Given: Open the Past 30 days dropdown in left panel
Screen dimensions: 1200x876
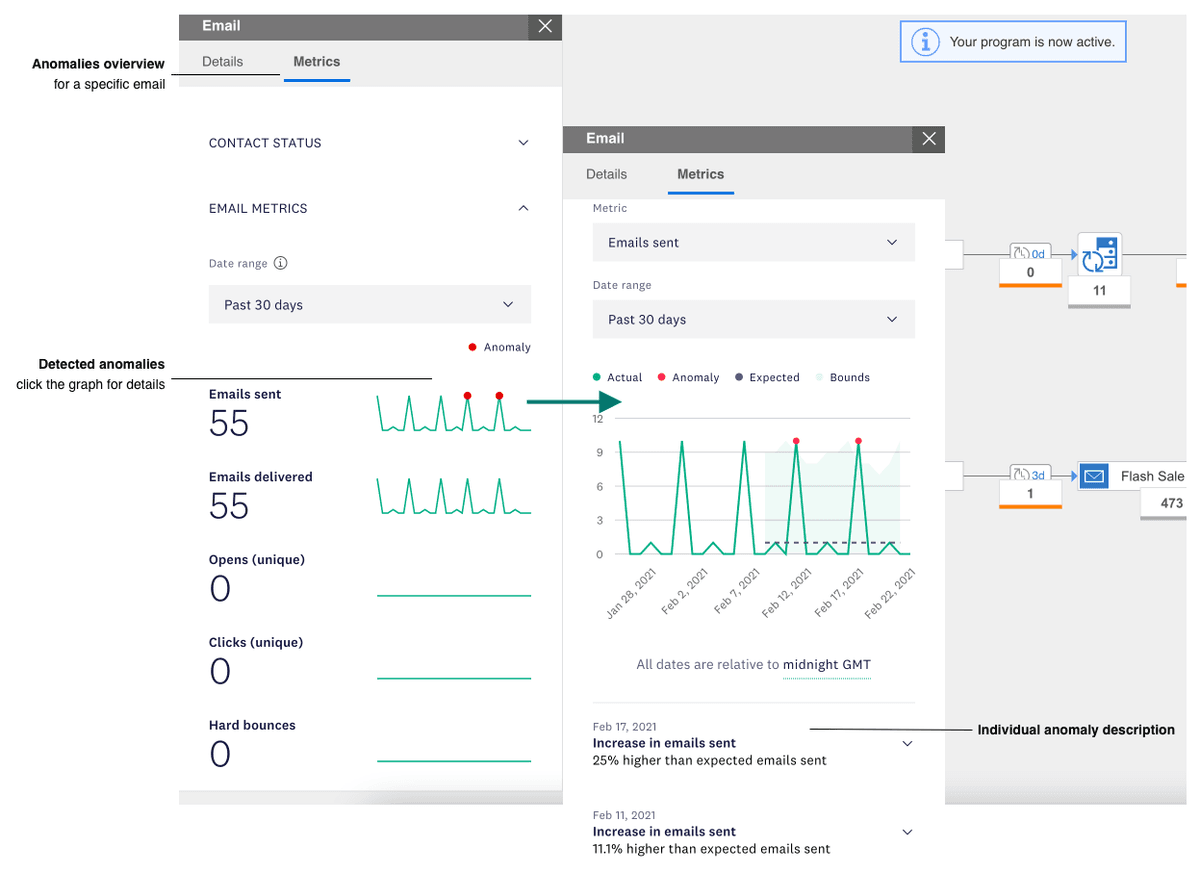Looking at the screenshot, I should point(369,305).
